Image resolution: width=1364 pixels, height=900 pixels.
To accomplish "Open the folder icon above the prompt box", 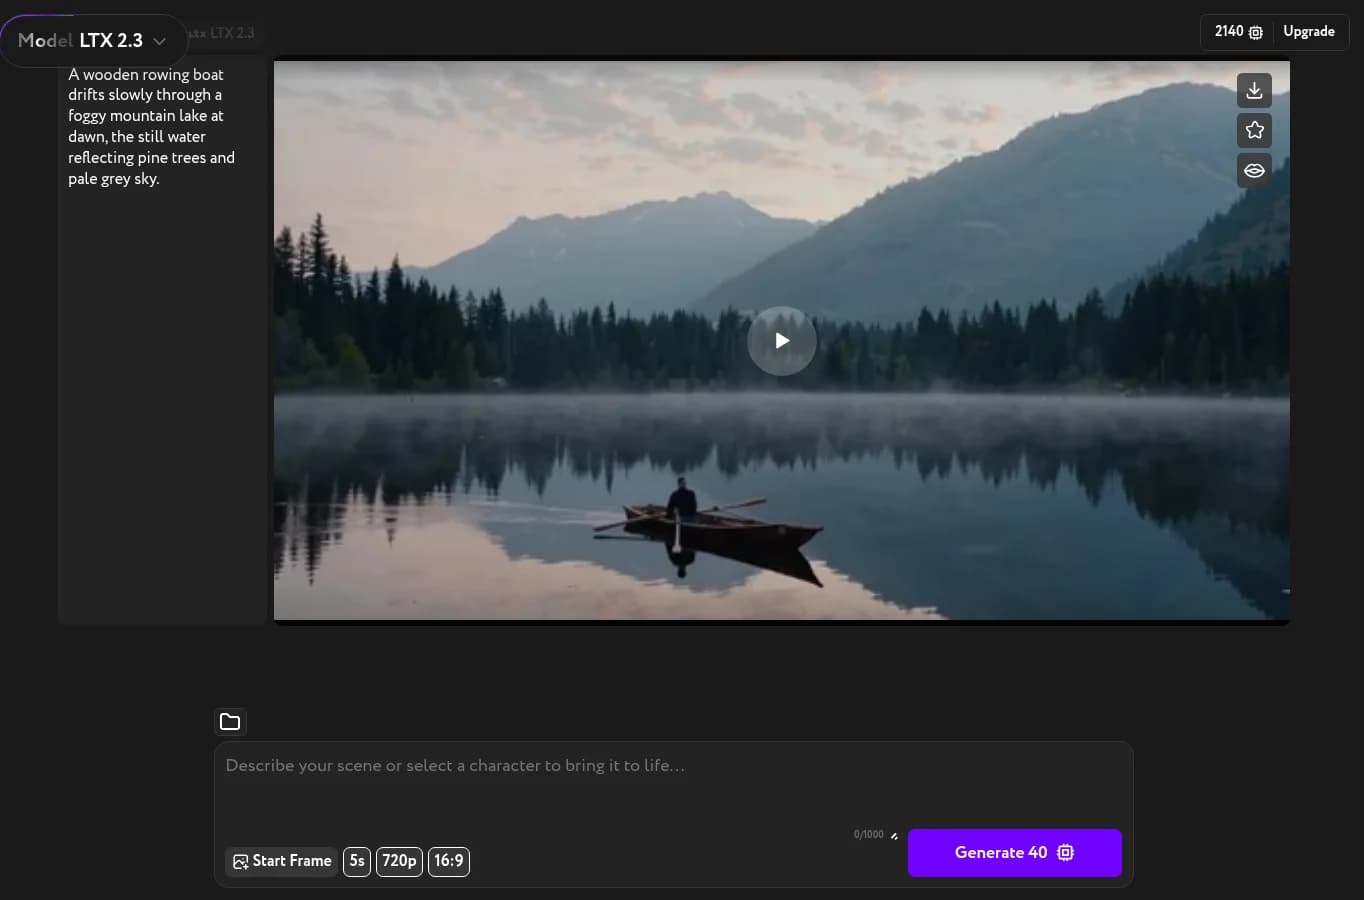I will click(x=230, y=721).
